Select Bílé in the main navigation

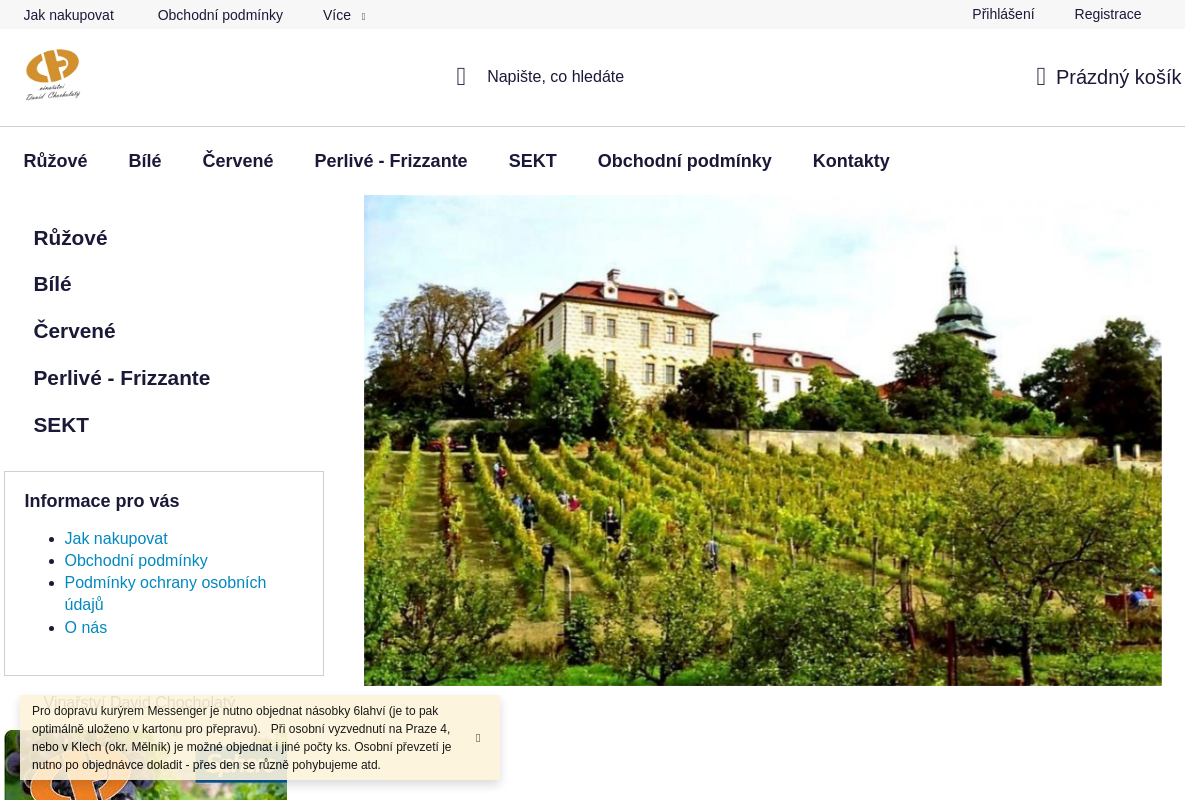(x=145, y=161)
